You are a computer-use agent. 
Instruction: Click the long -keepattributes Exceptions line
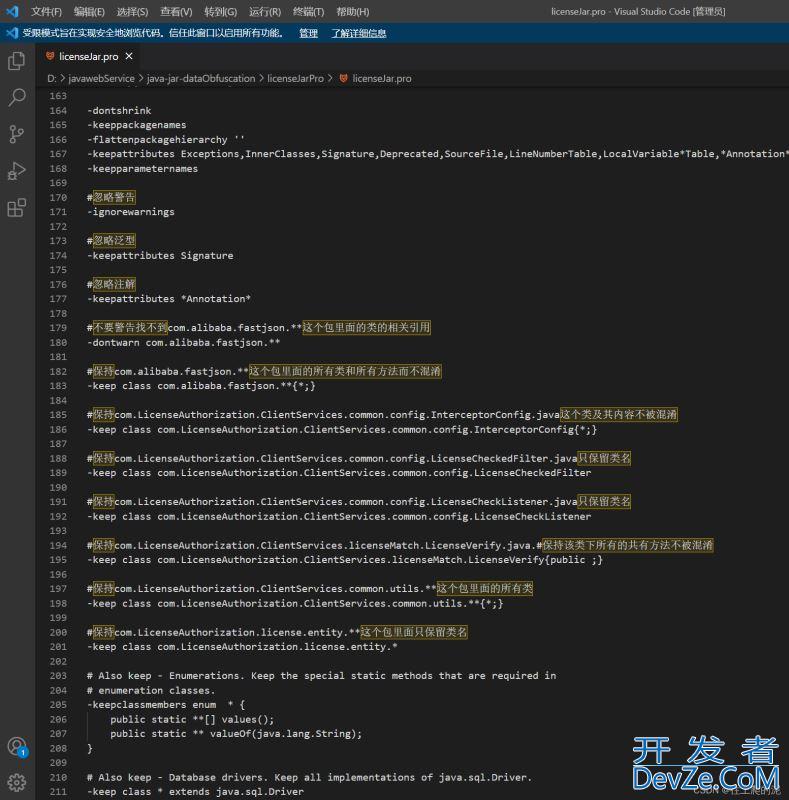pos(437,154)
